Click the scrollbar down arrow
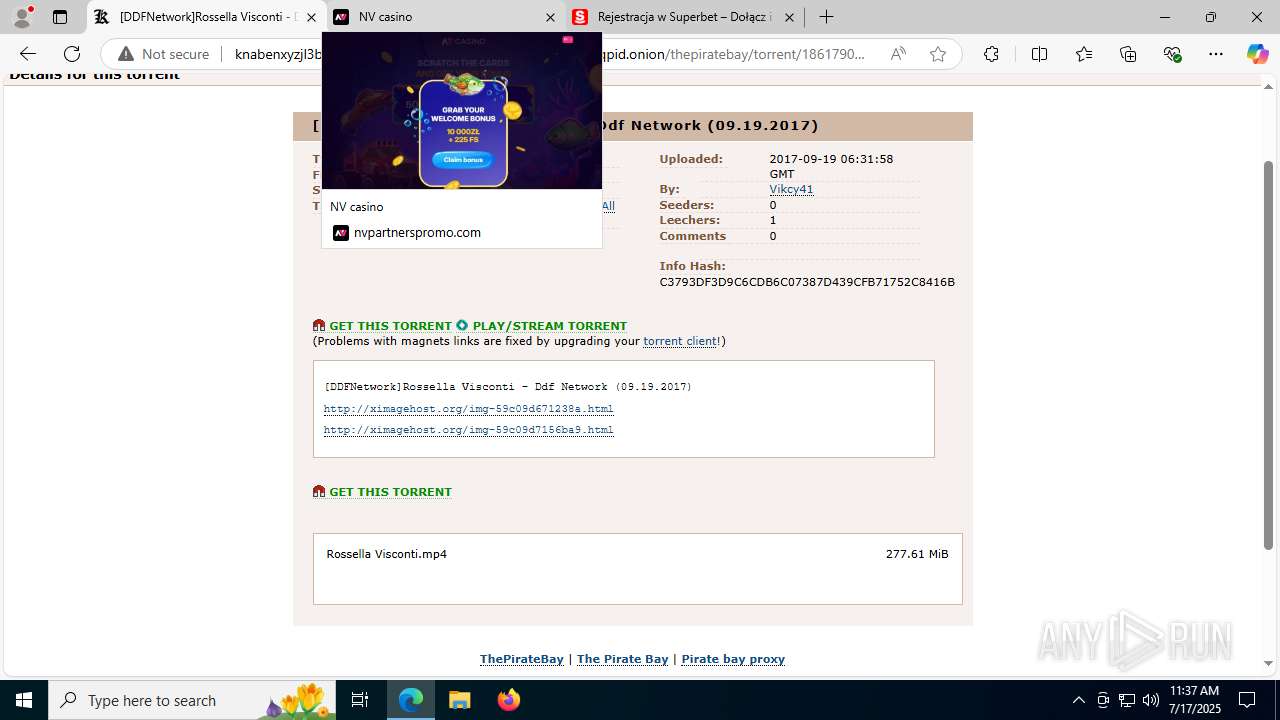This screenshot has width=1280, height=720. 1269,663
